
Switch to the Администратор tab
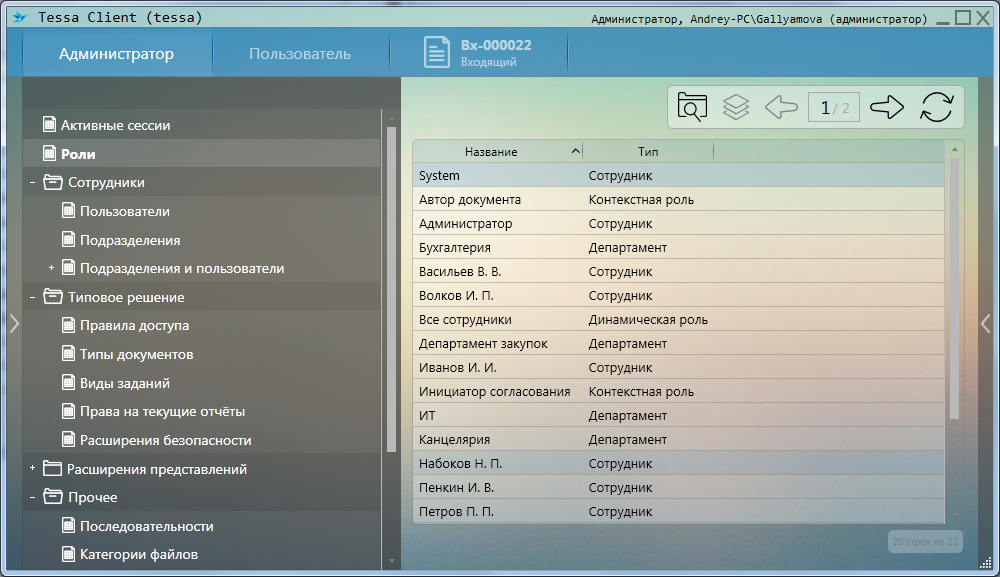(116, 54)
